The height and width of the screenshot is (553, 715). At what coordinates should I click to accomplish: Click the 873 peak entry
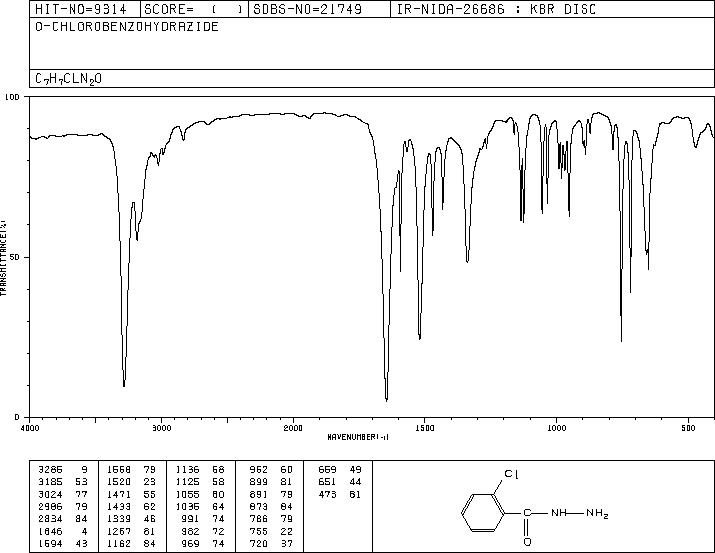(259, 506)
